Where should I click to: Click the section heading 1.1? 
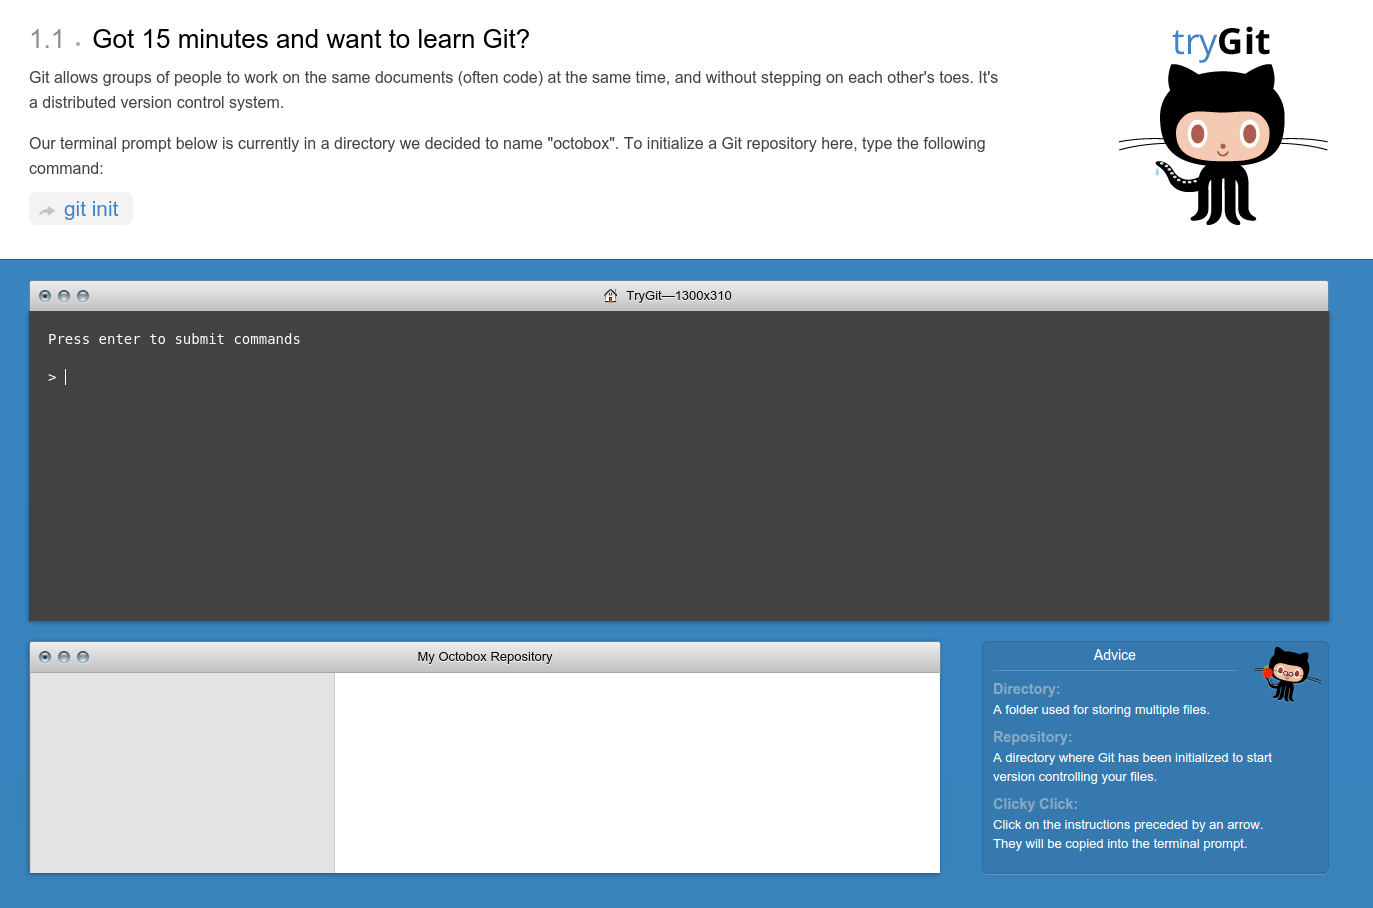click(45, 38)
